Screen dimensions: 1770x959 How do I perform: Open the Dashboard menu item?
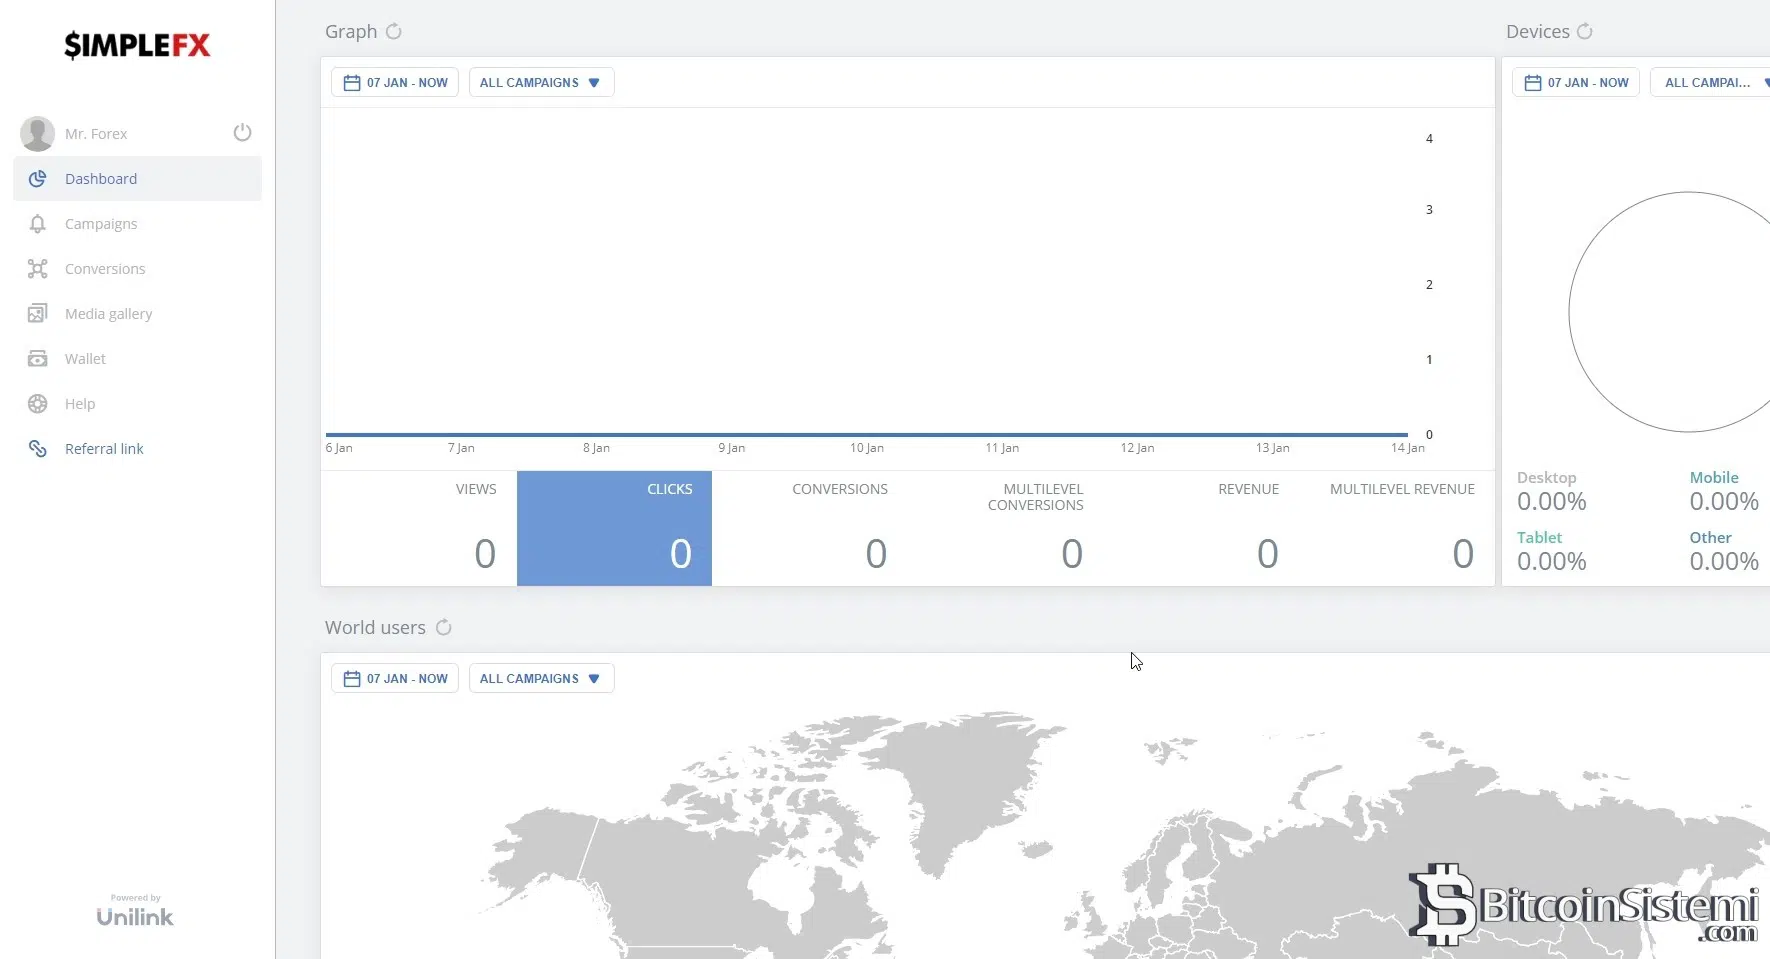[x=101, y=179]
